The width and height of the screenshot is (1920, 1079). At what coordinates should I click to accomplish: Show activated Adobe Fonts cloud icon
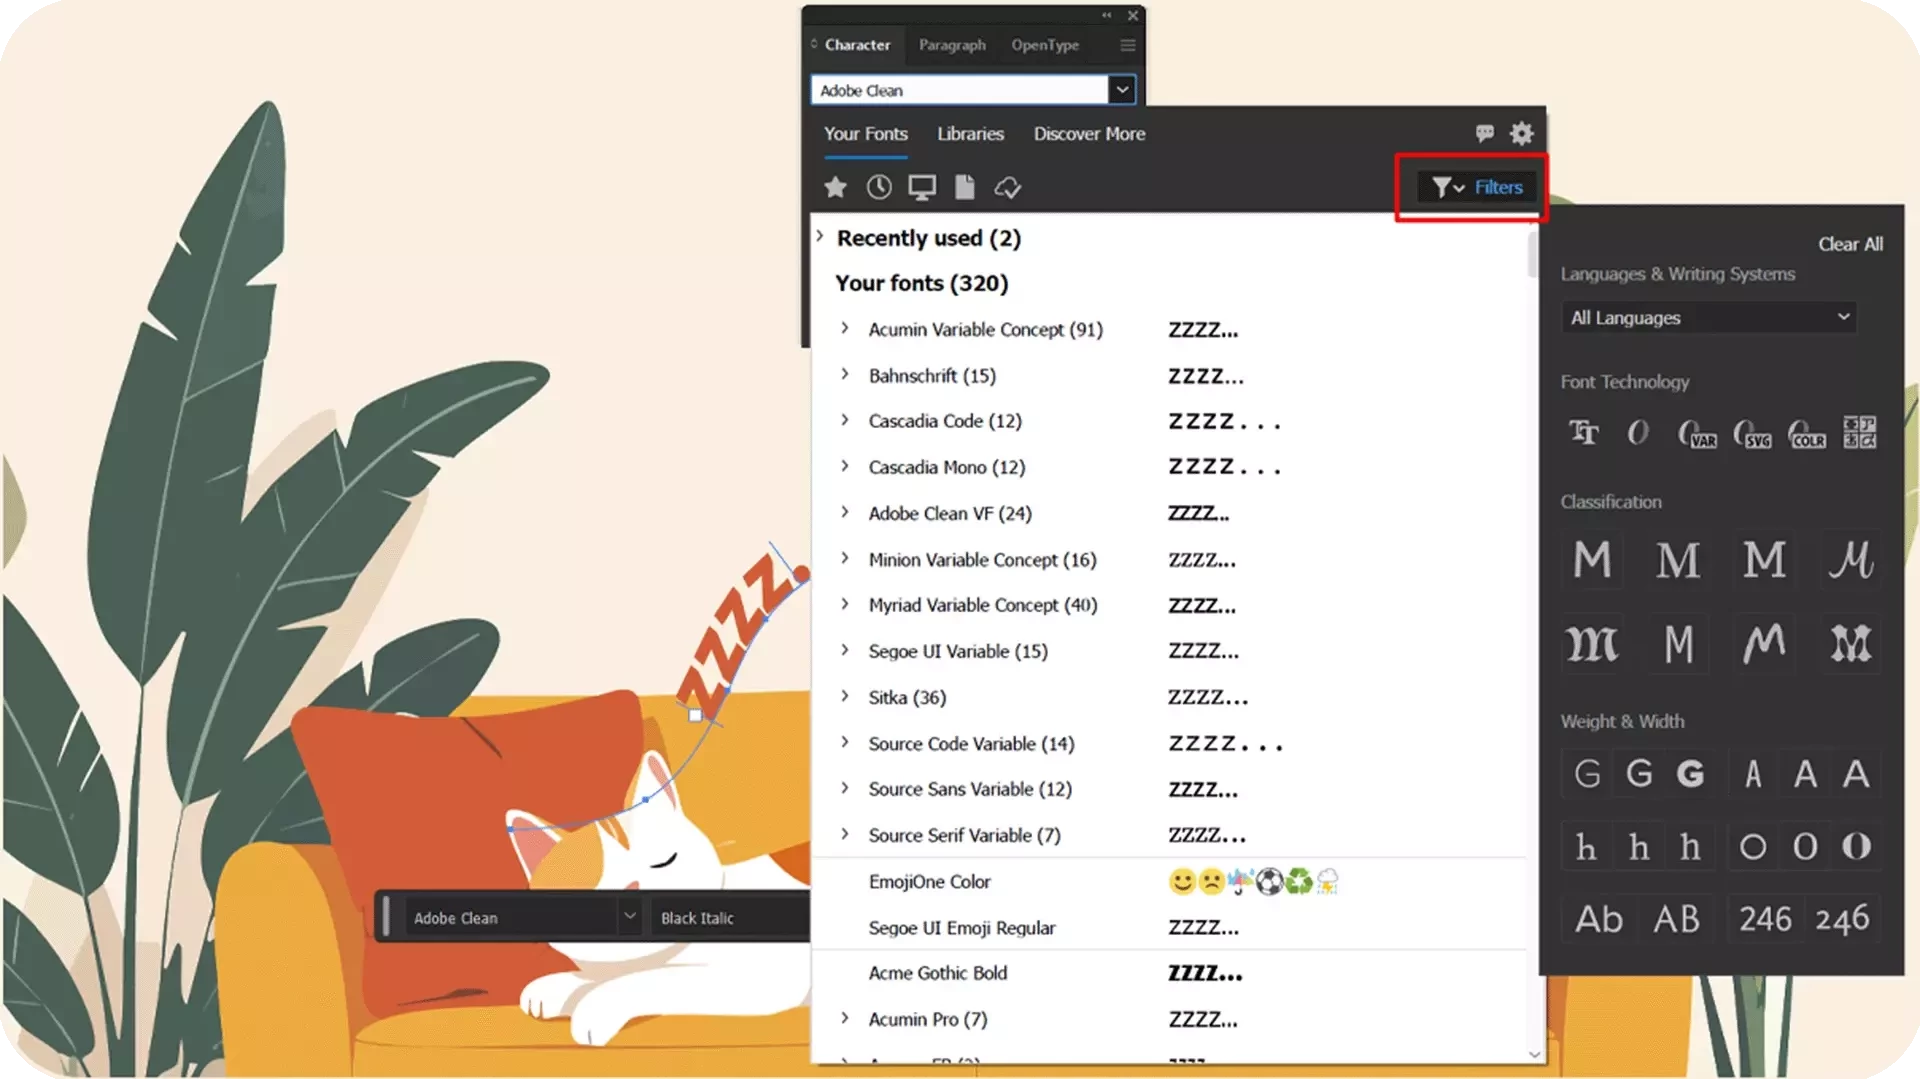1008,187
